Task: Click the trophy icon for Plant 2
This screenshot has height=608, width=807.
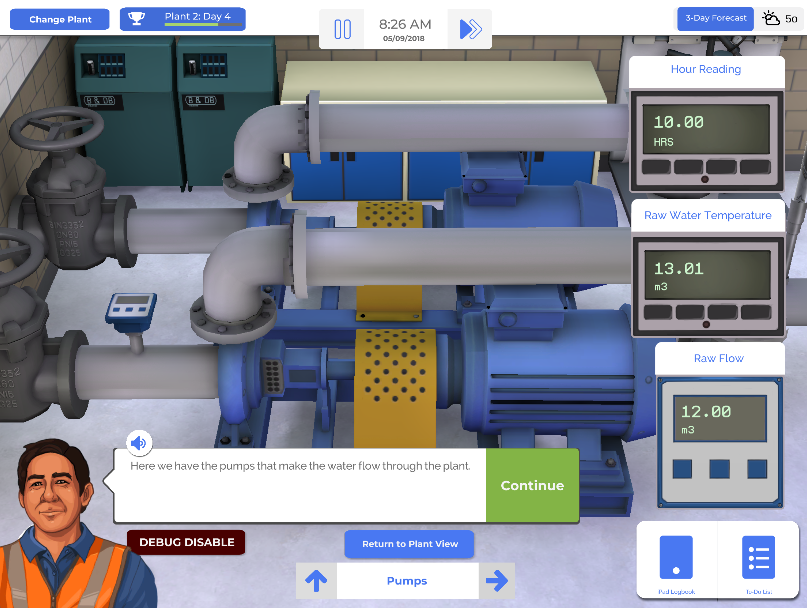Action: pyautogui.click(x=139, y=18)
